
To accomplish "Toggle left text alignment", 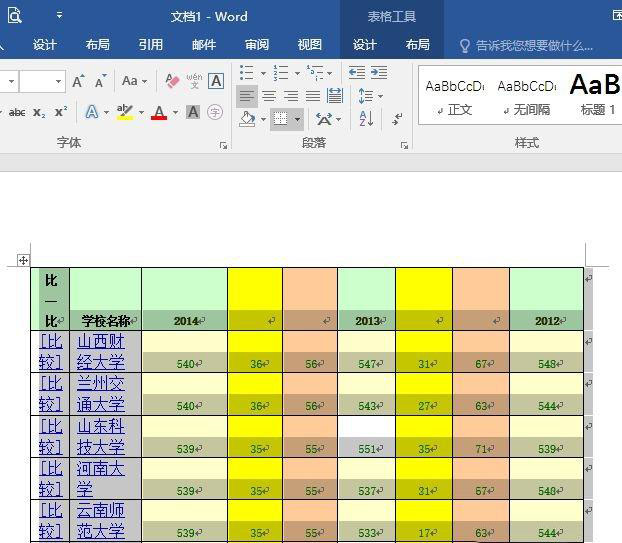I will (x=246, y=96).
